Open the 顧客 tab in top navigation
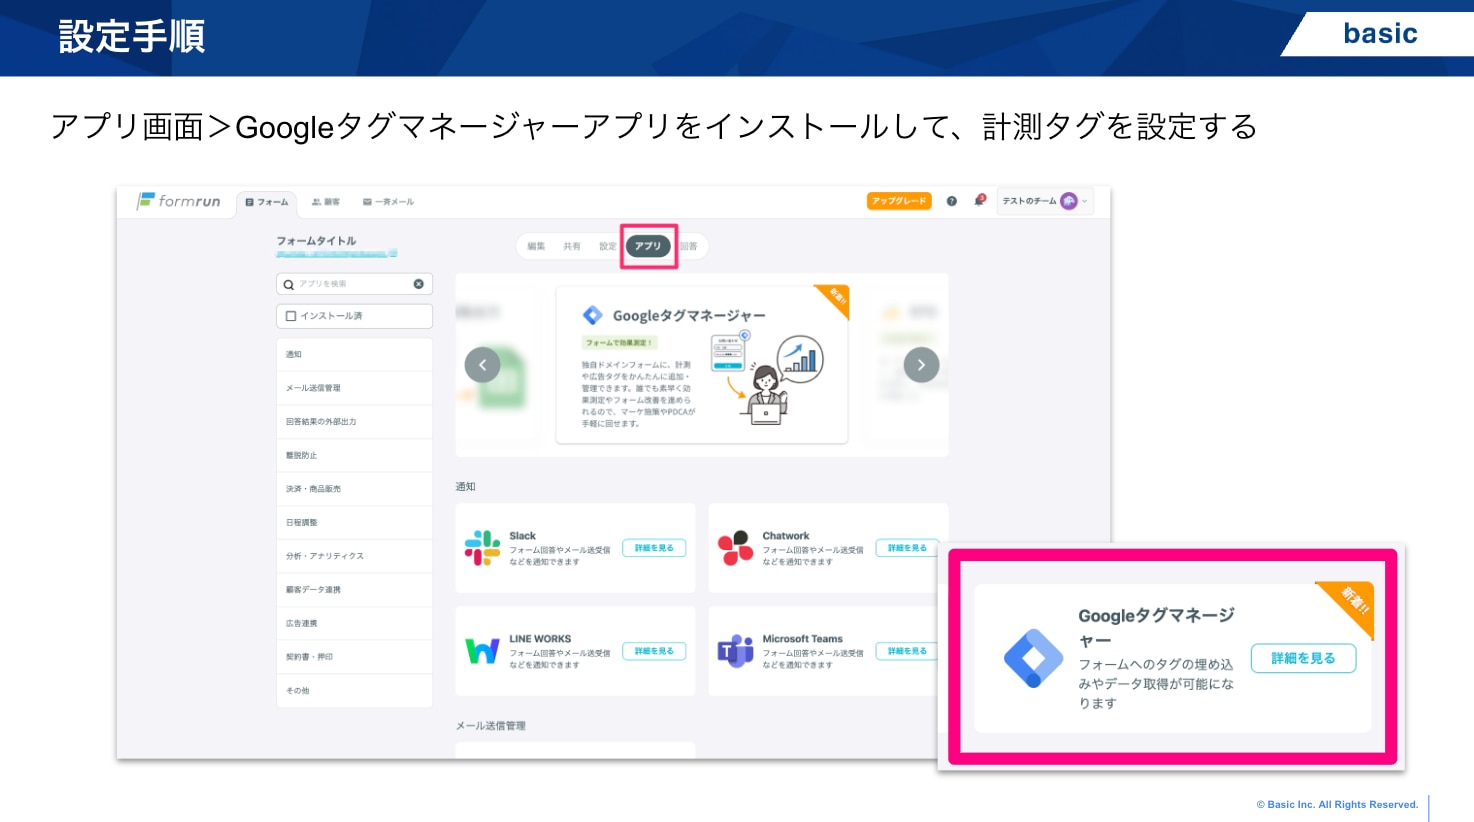The width and height of the screenshot is (1474, 822). [x=326, y=202]
